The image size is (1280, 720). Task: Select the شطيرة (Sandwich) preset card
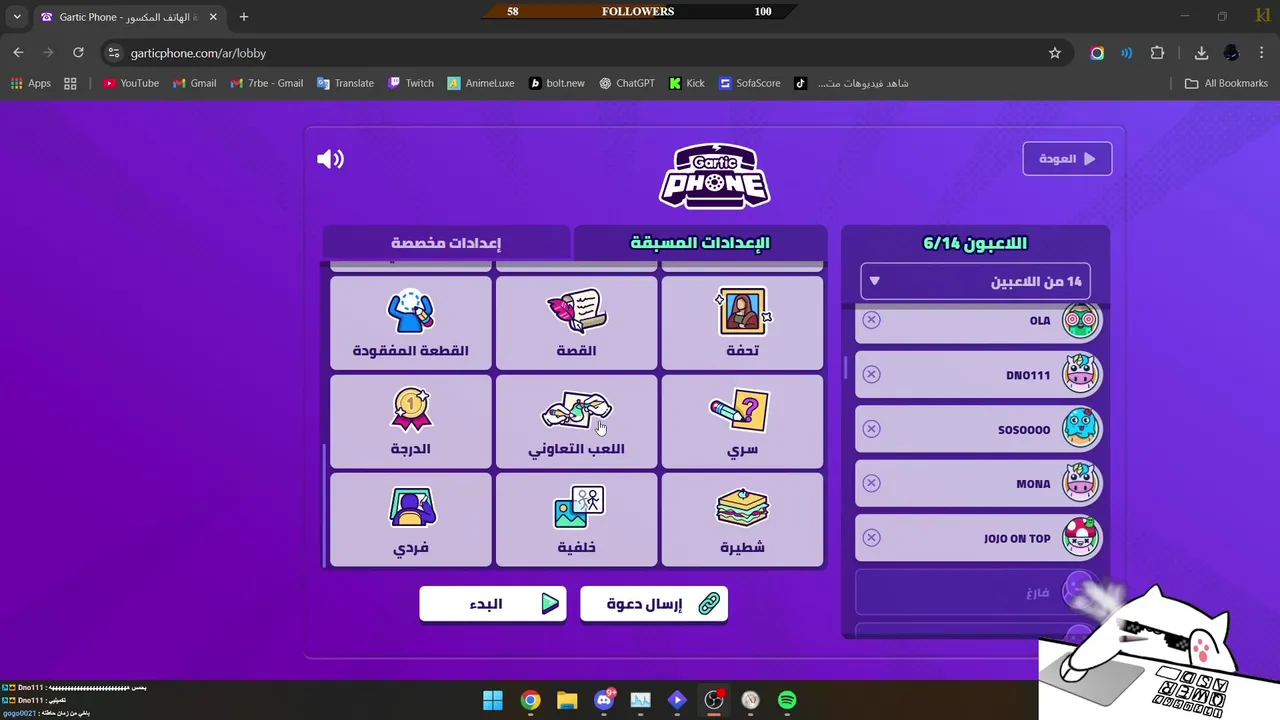point(742,519)
